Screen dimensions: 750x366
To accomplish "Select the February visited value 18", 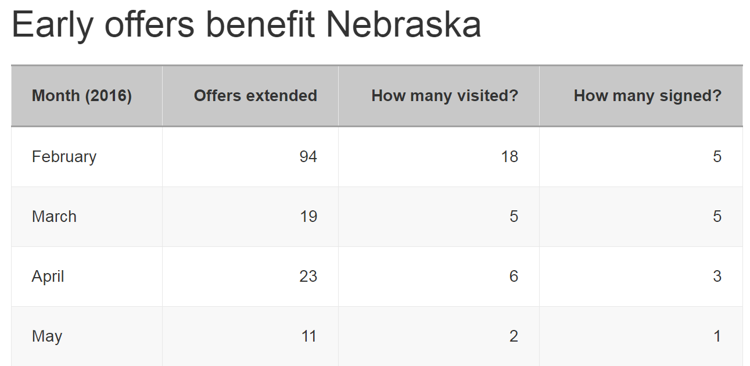I will coord(509,157).
